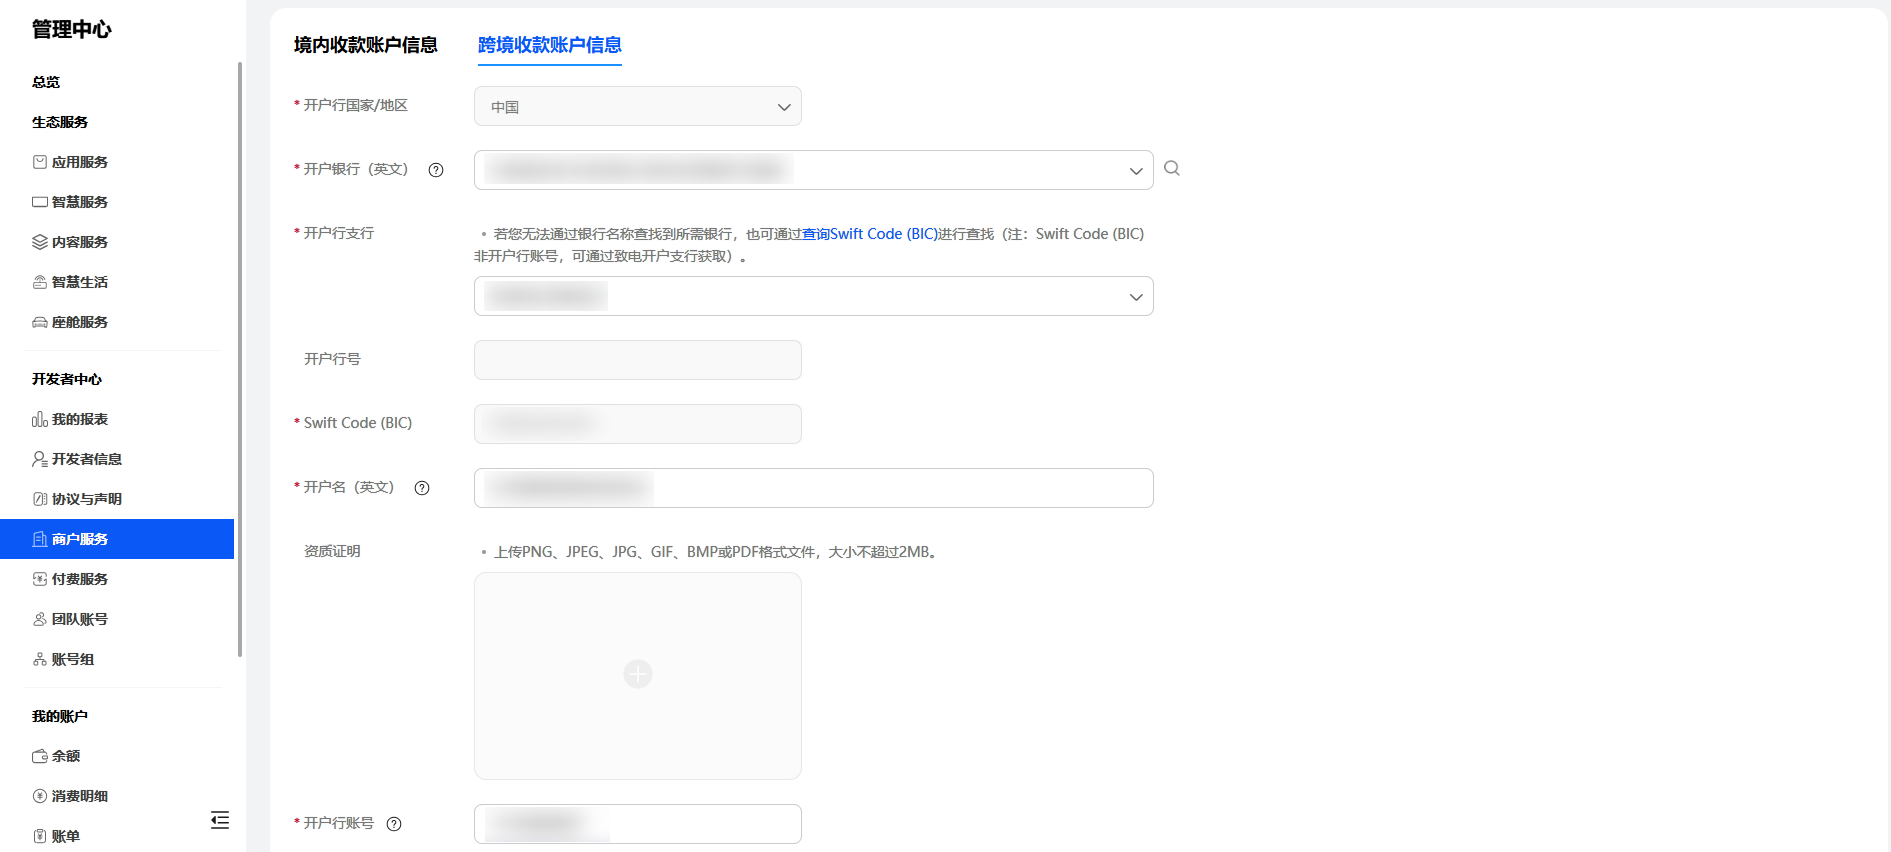Click the 我的报表 chart icon
The width and height of the screenshot is (1891, 852).
(x=40, y=419)
